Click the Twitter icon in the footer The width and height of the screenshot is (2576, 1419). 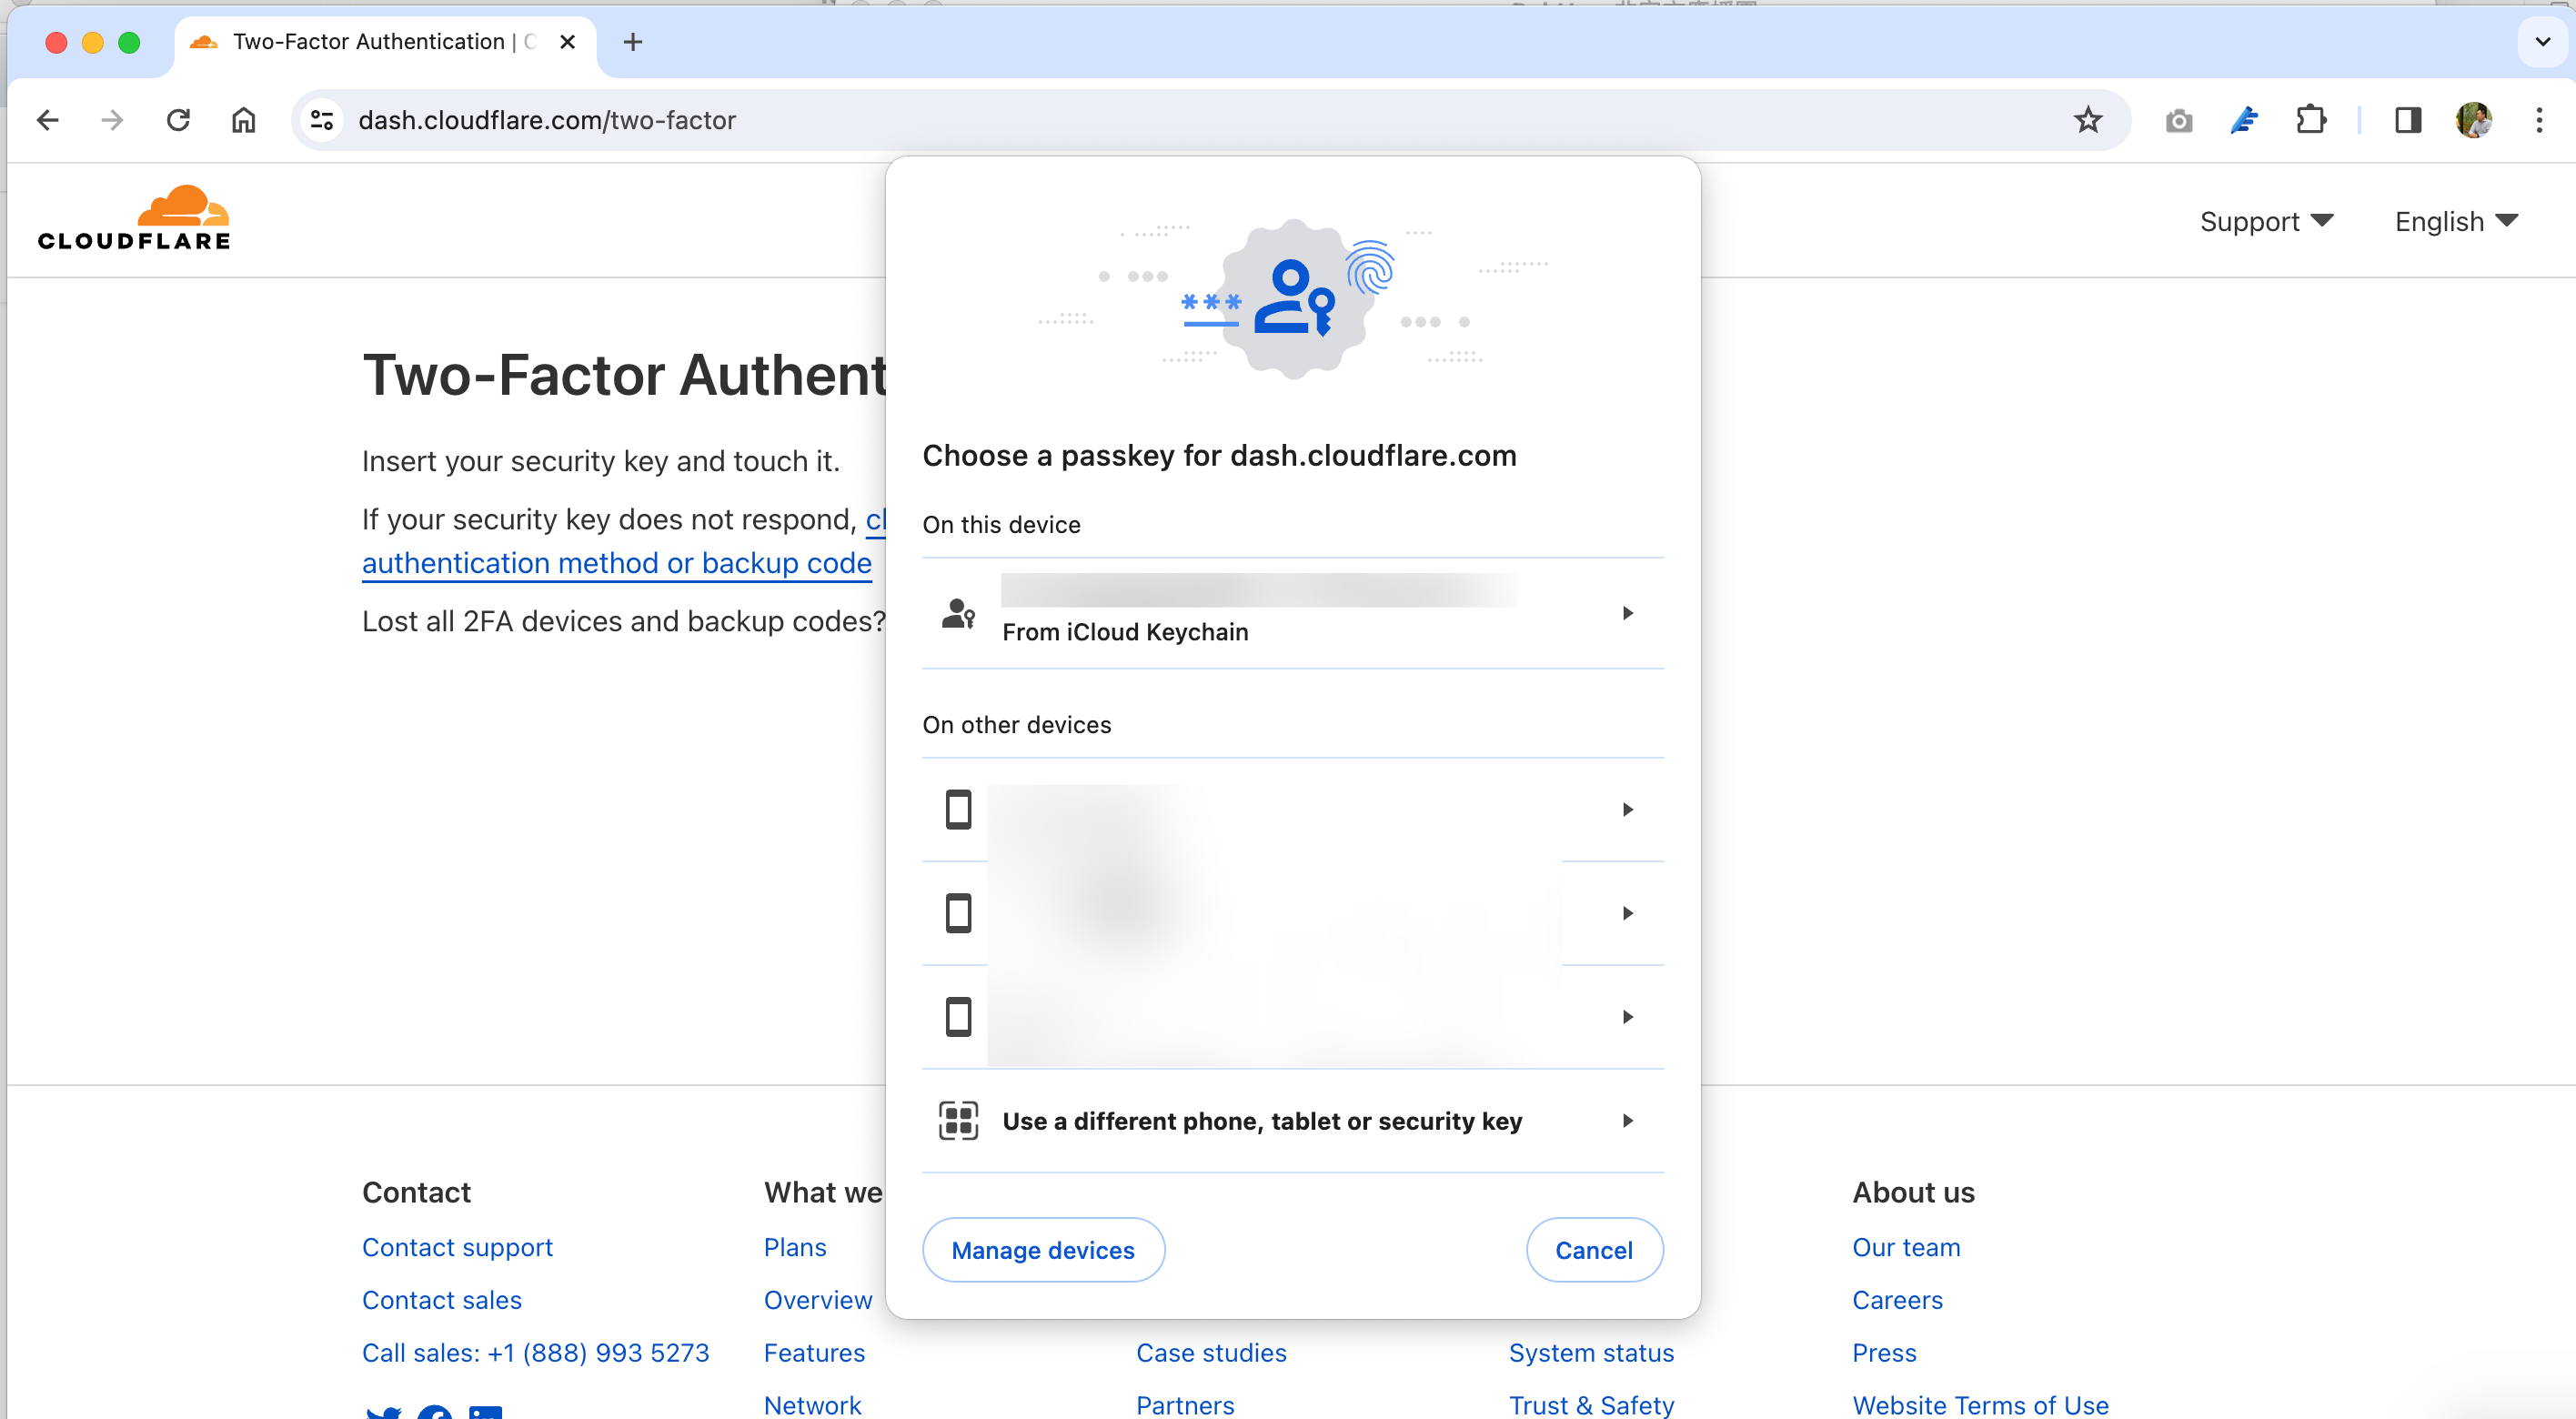384,1411
